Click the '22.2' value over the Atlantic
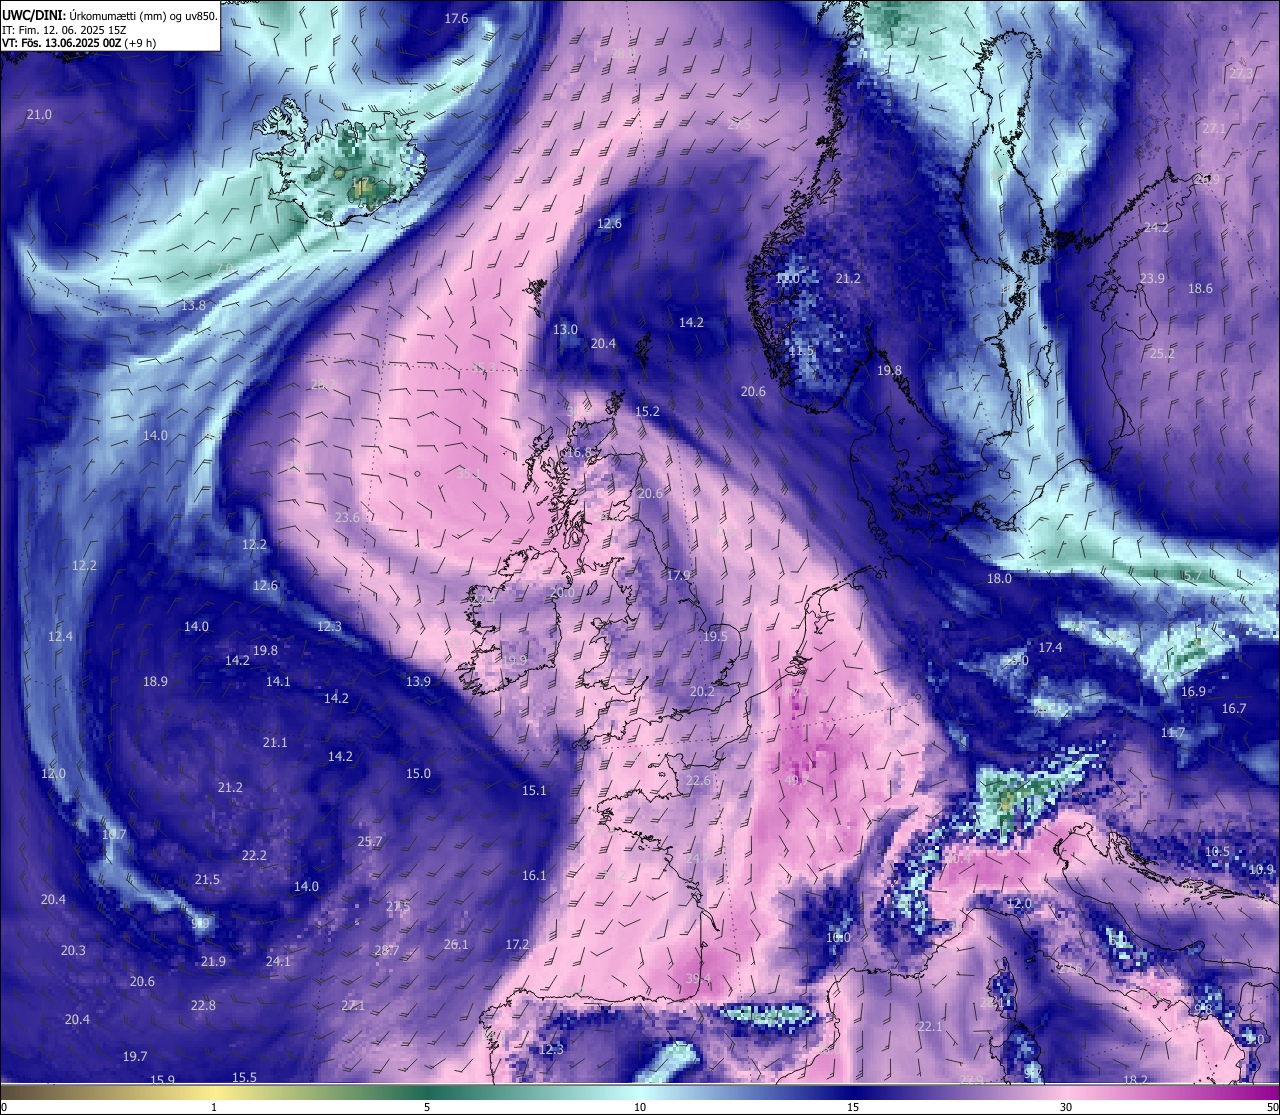Image resolution: width=1280 pixels, height=1115 pixels. point(254,855)
